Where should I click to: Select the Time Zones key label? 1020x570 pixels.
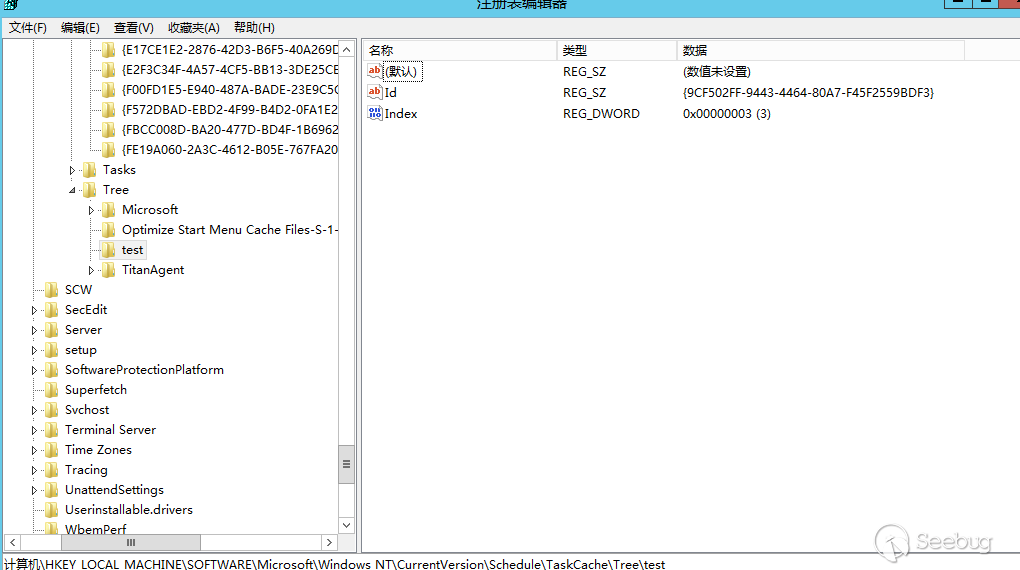(x=98, y=450)
